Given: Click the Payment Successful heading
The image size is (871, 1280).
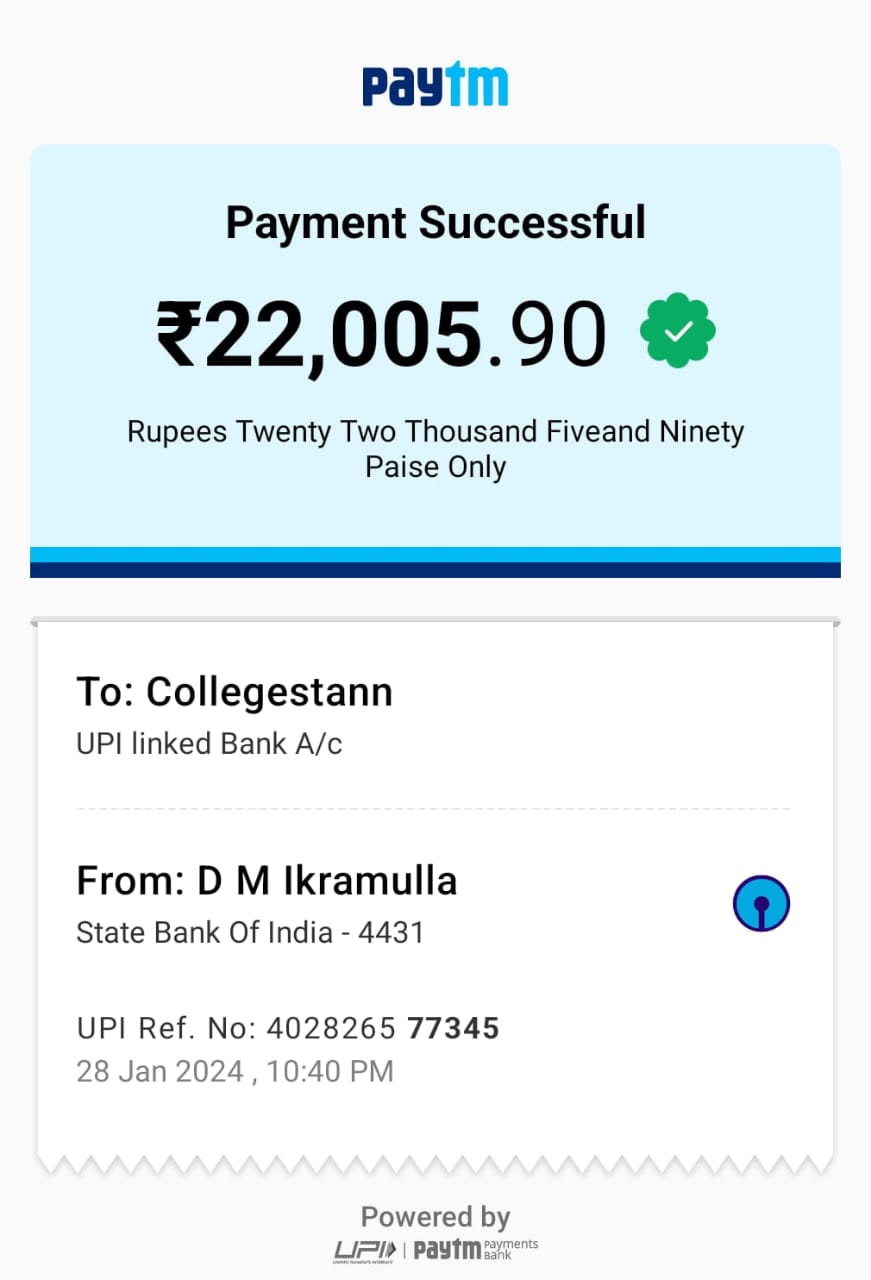Looking at the screenshot, I should tap(435, 222).
